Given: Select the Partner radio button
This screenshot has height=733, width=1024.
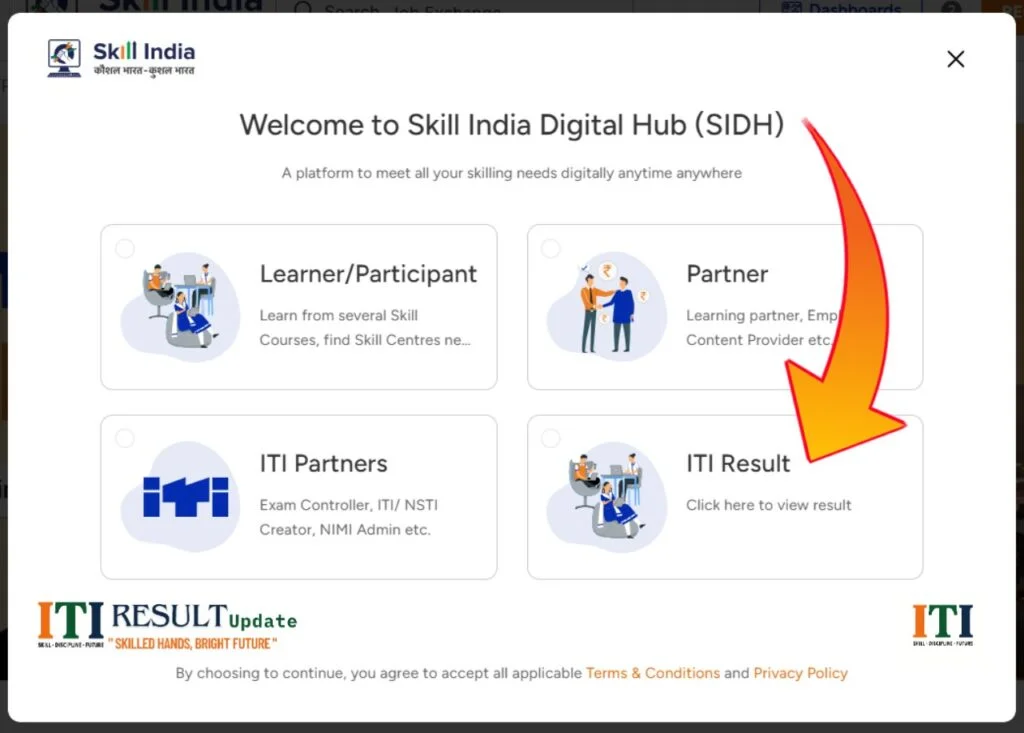Looking at the screenshot, I should click(551, 248).
